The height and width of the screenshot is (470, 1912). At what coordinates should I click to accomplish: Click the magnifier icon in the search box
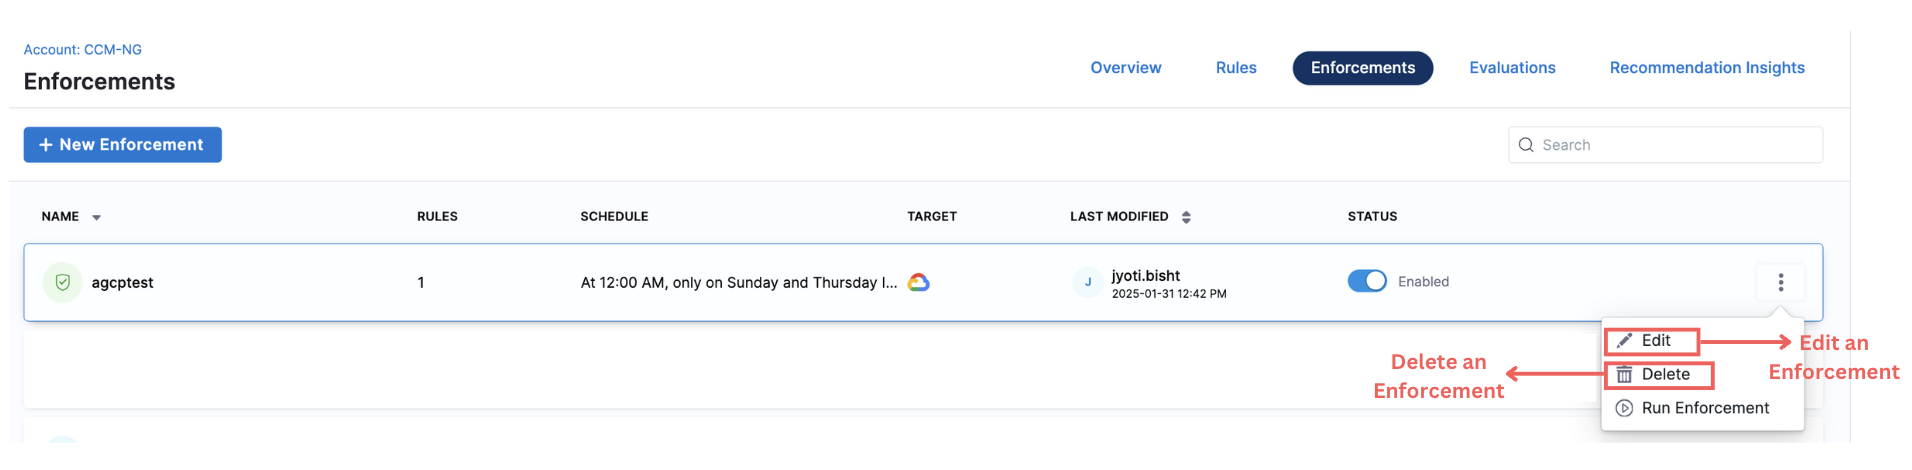pyautogui.click(x=1526, y=145)
